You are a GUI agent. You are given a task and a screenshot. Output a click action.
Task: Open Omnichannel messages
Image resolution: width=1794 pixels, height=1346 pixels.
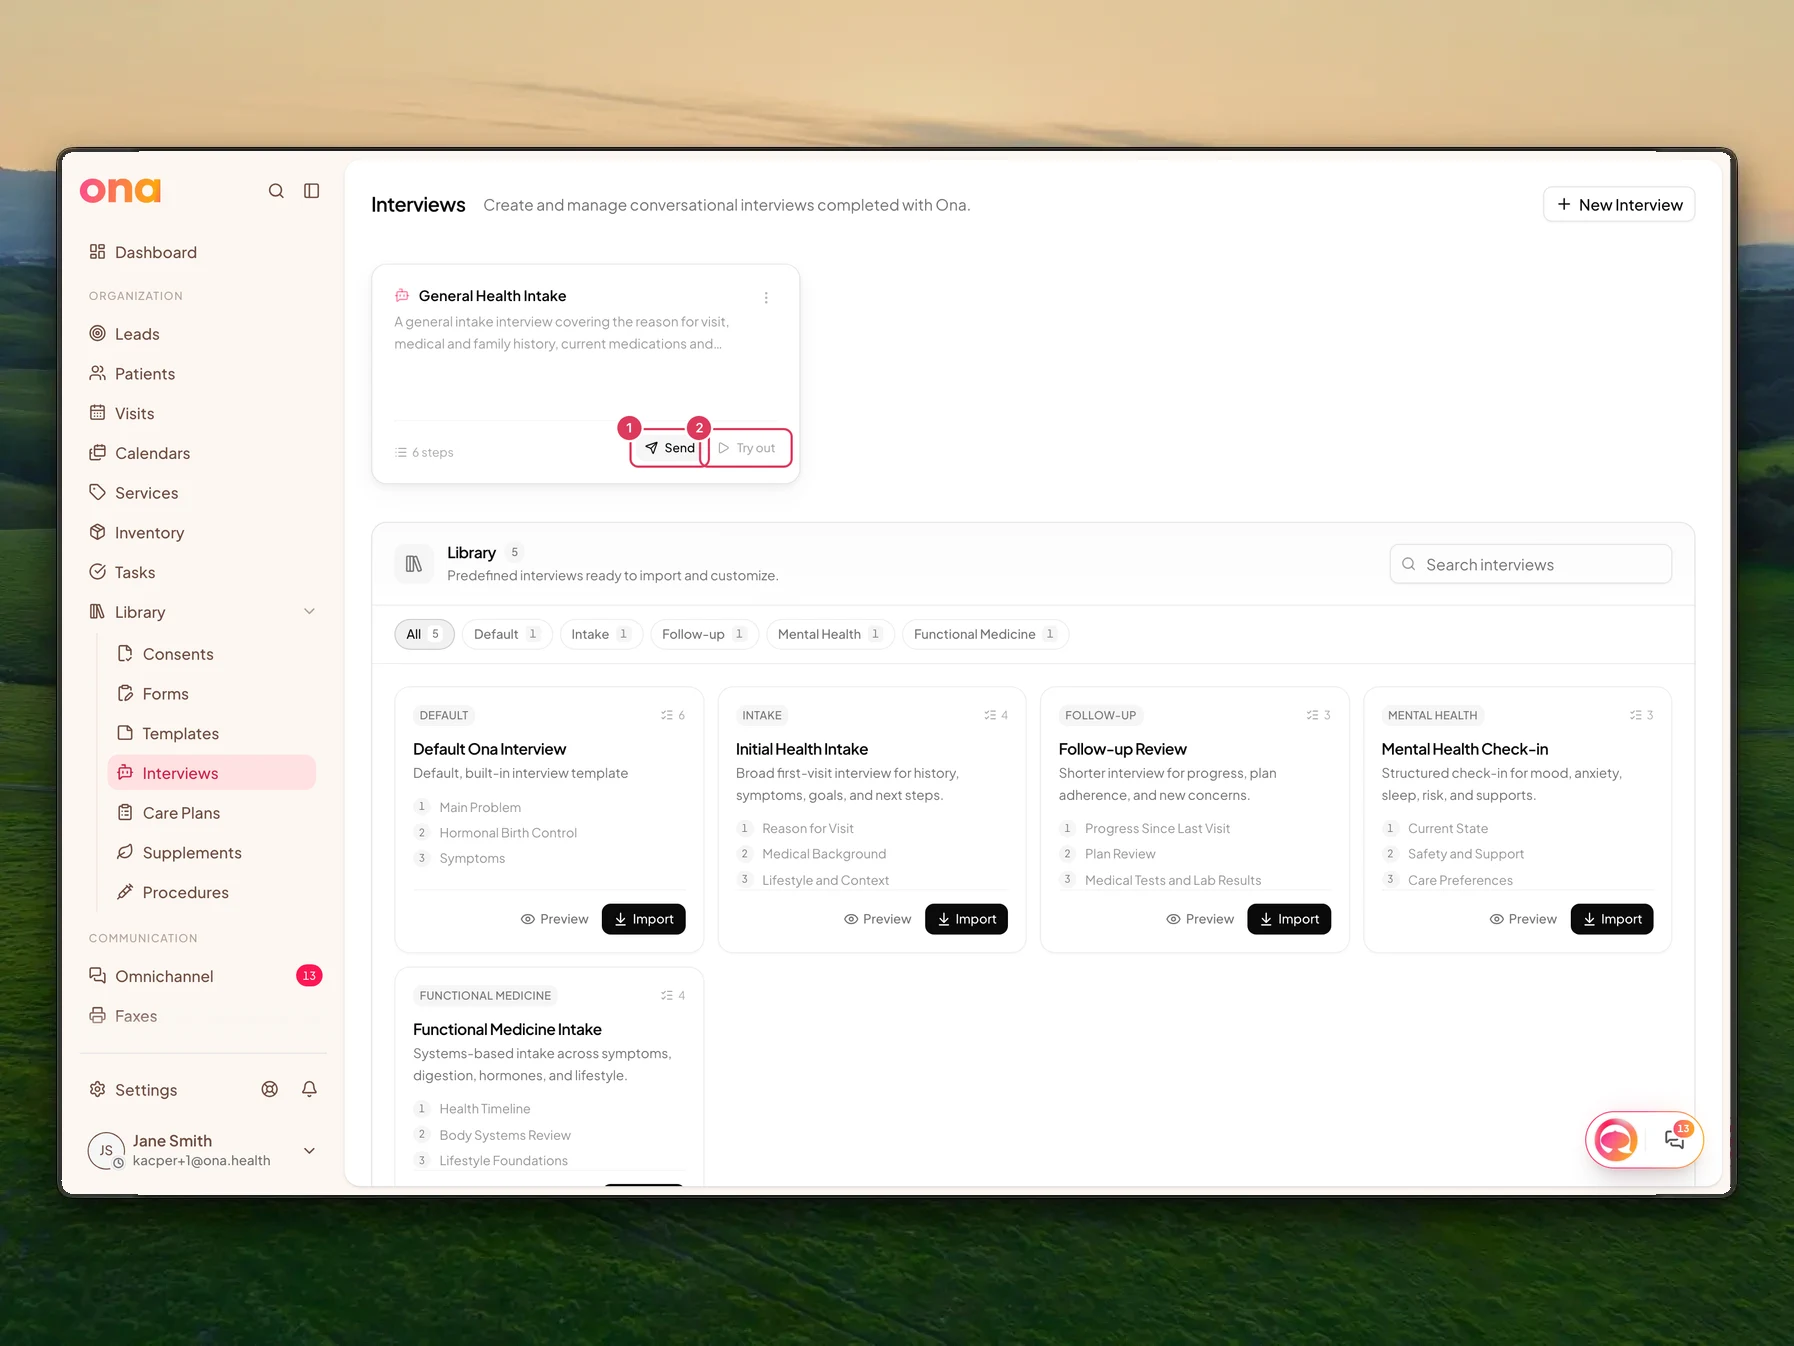[x=164, y=976]
